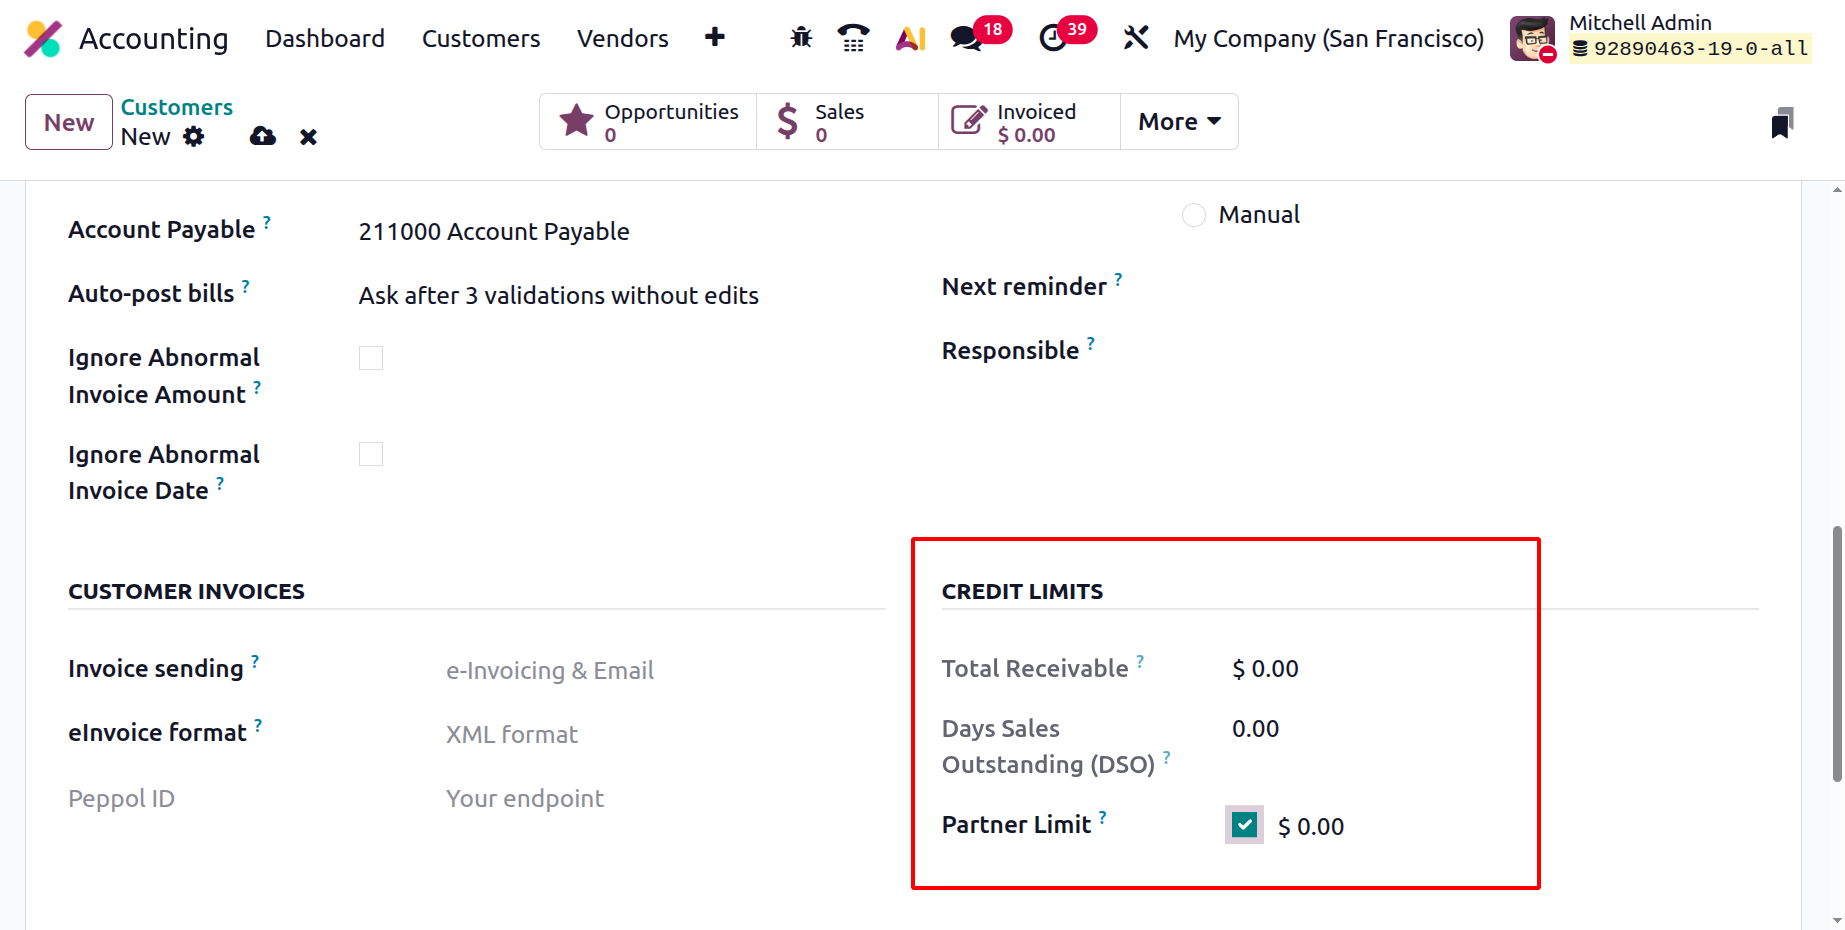Click the New record button
Viewport: 1845px width, 930px height.
pos(69,122)
